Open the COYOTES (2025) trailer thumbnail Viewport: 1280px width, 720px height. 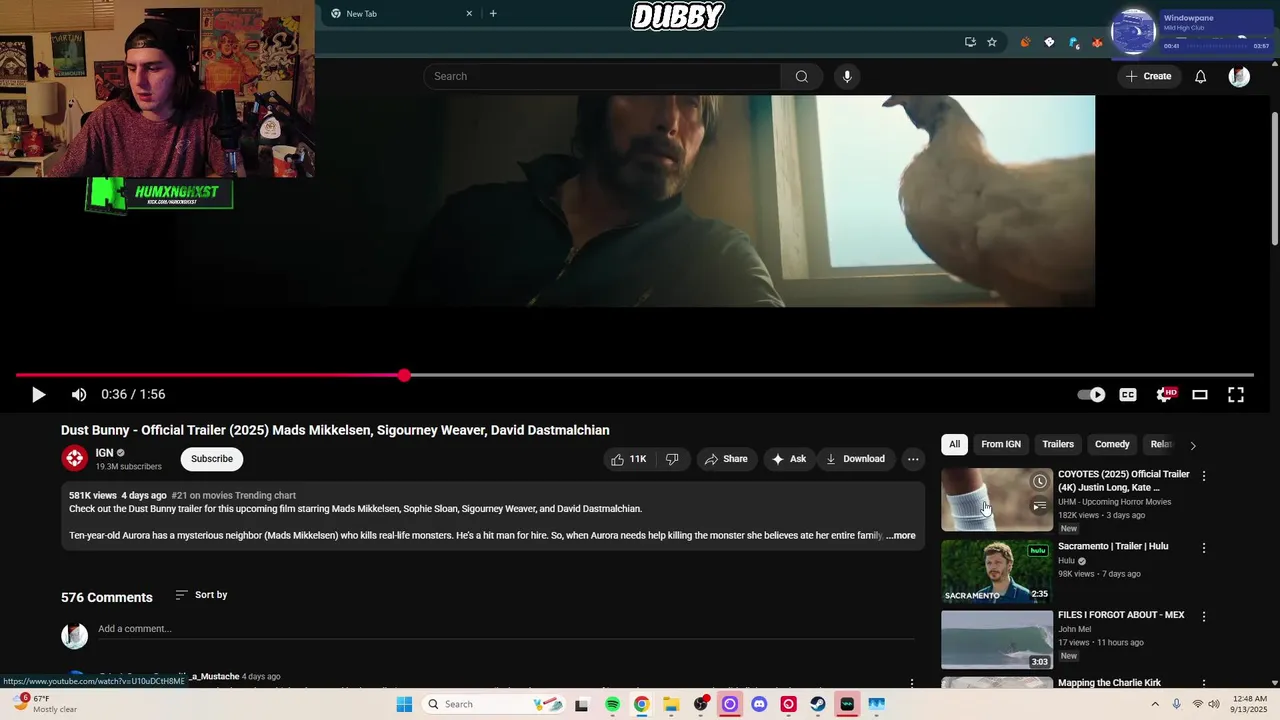point(997,499)
